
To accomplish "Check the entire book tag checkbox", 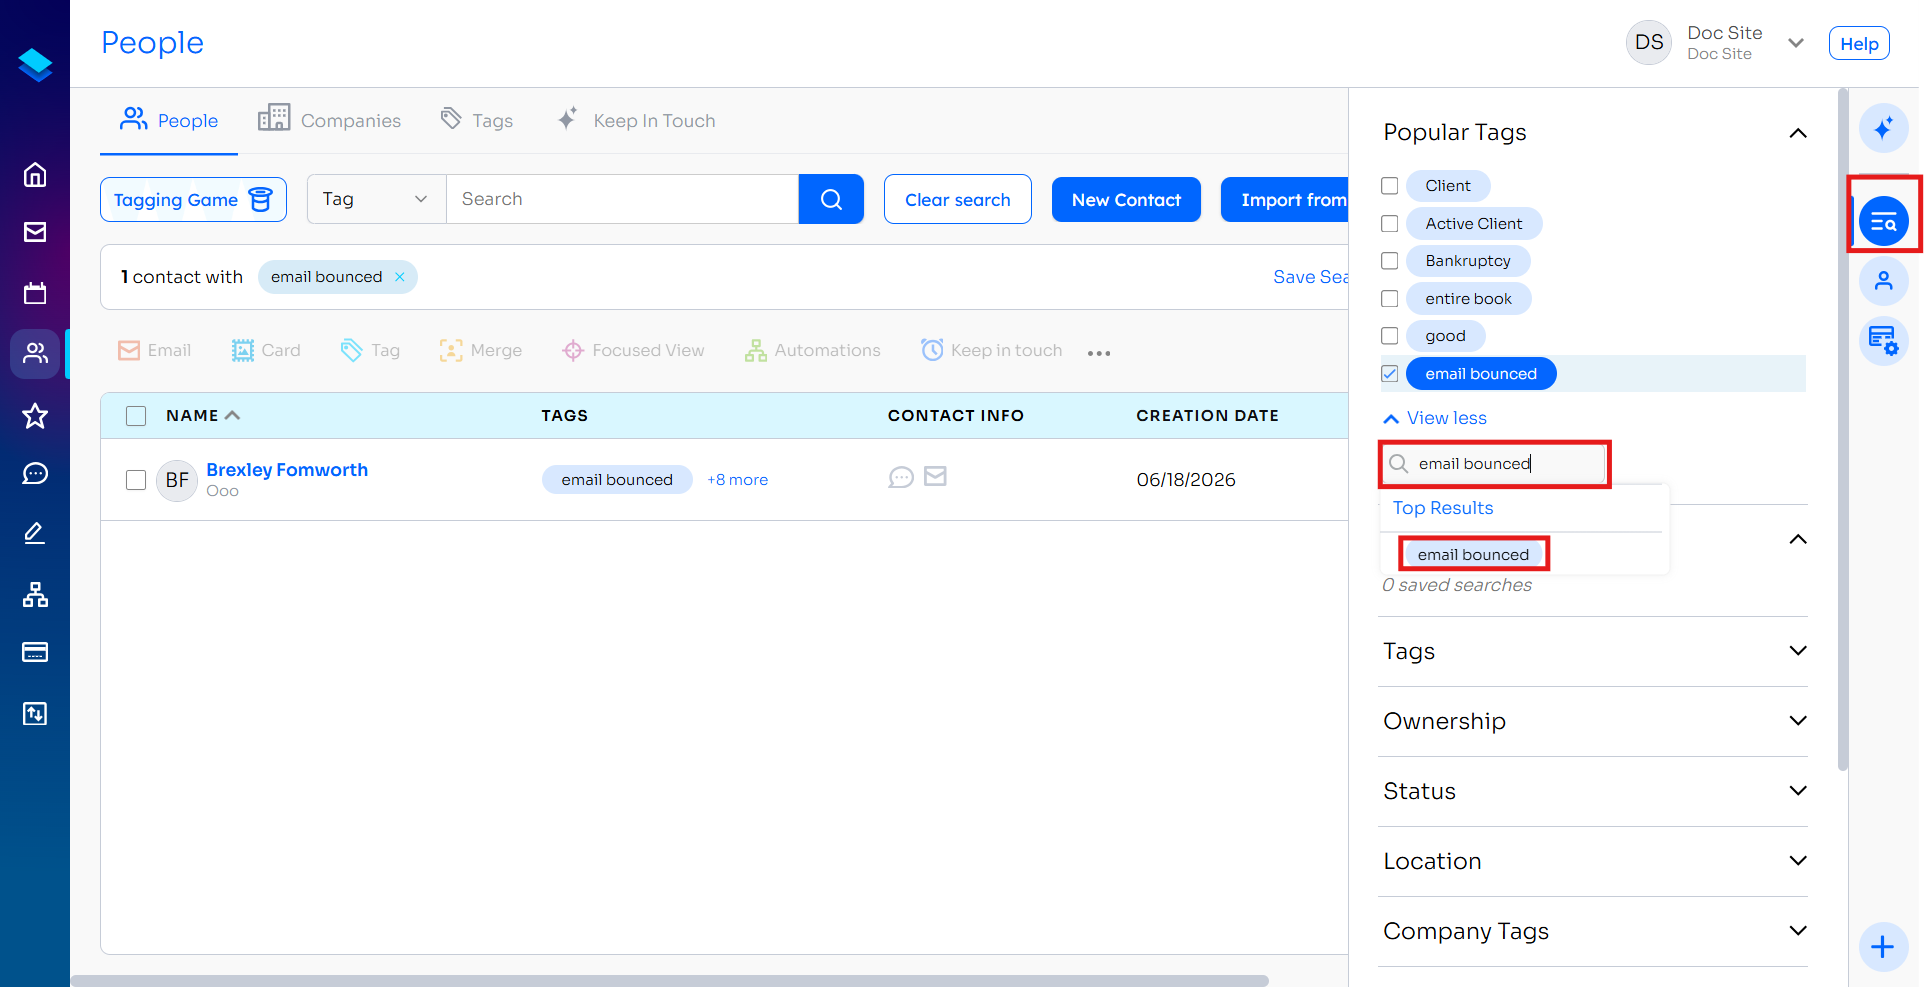I will click(1390, 299).
